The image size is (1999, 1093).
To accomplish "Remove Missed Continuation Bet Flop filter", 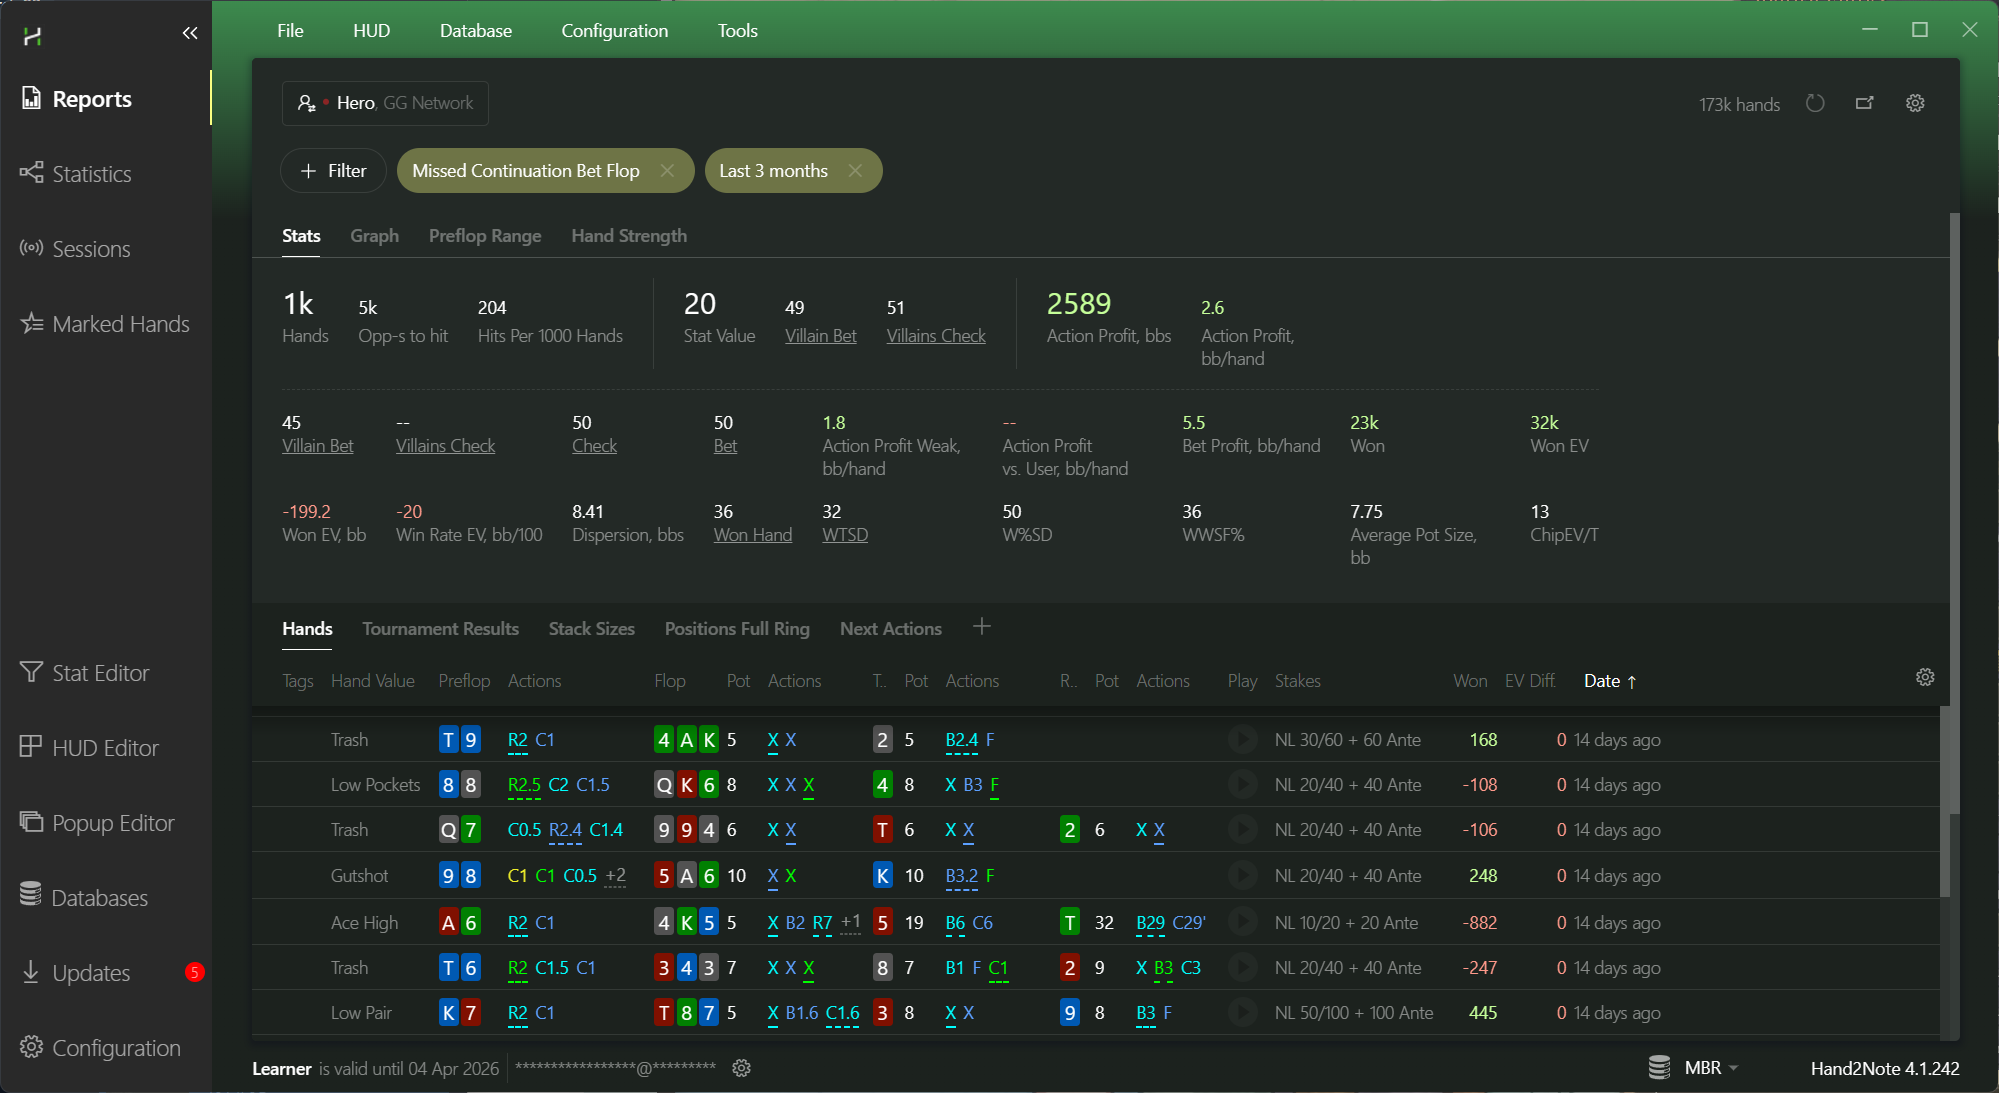I will pyautogui.click(x=667, y=171).
